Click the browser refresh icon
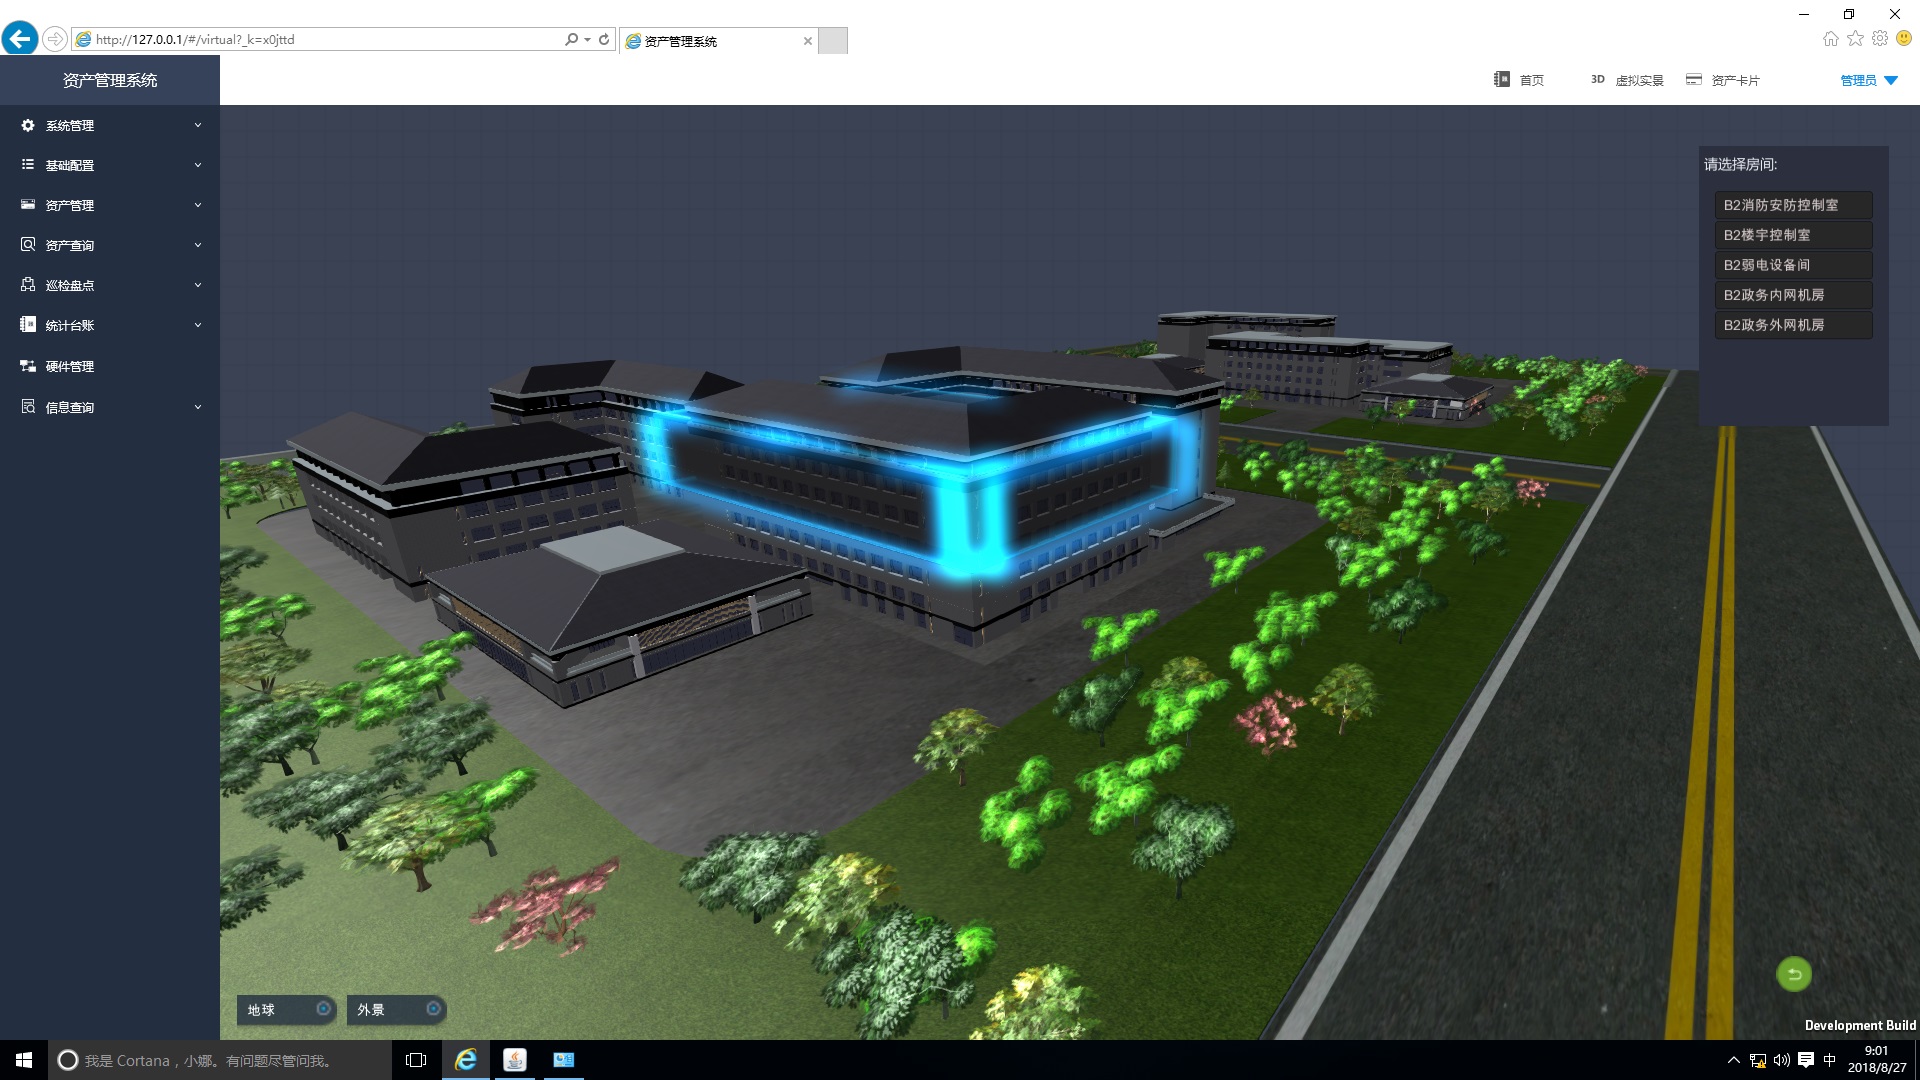Screen dimensions: 1920x1080 coord(604,40)
